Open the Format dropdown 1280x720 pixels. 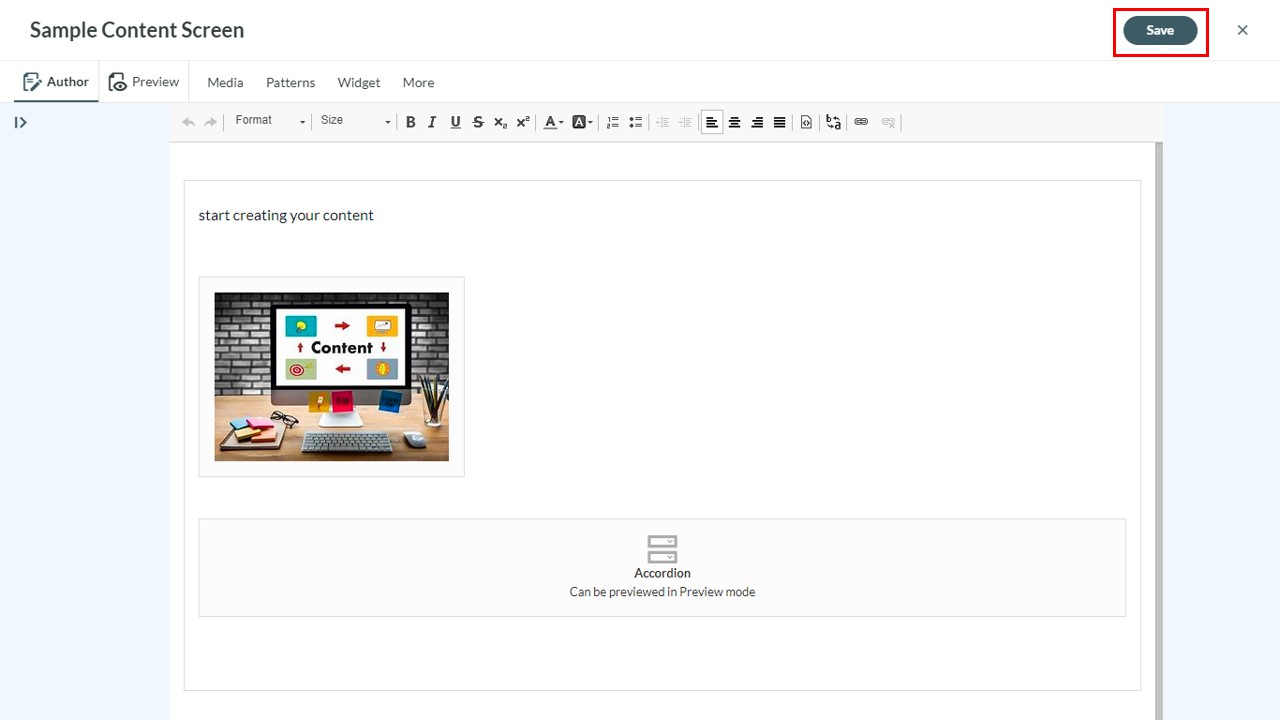pyautogui.click(x=270, y=121)
